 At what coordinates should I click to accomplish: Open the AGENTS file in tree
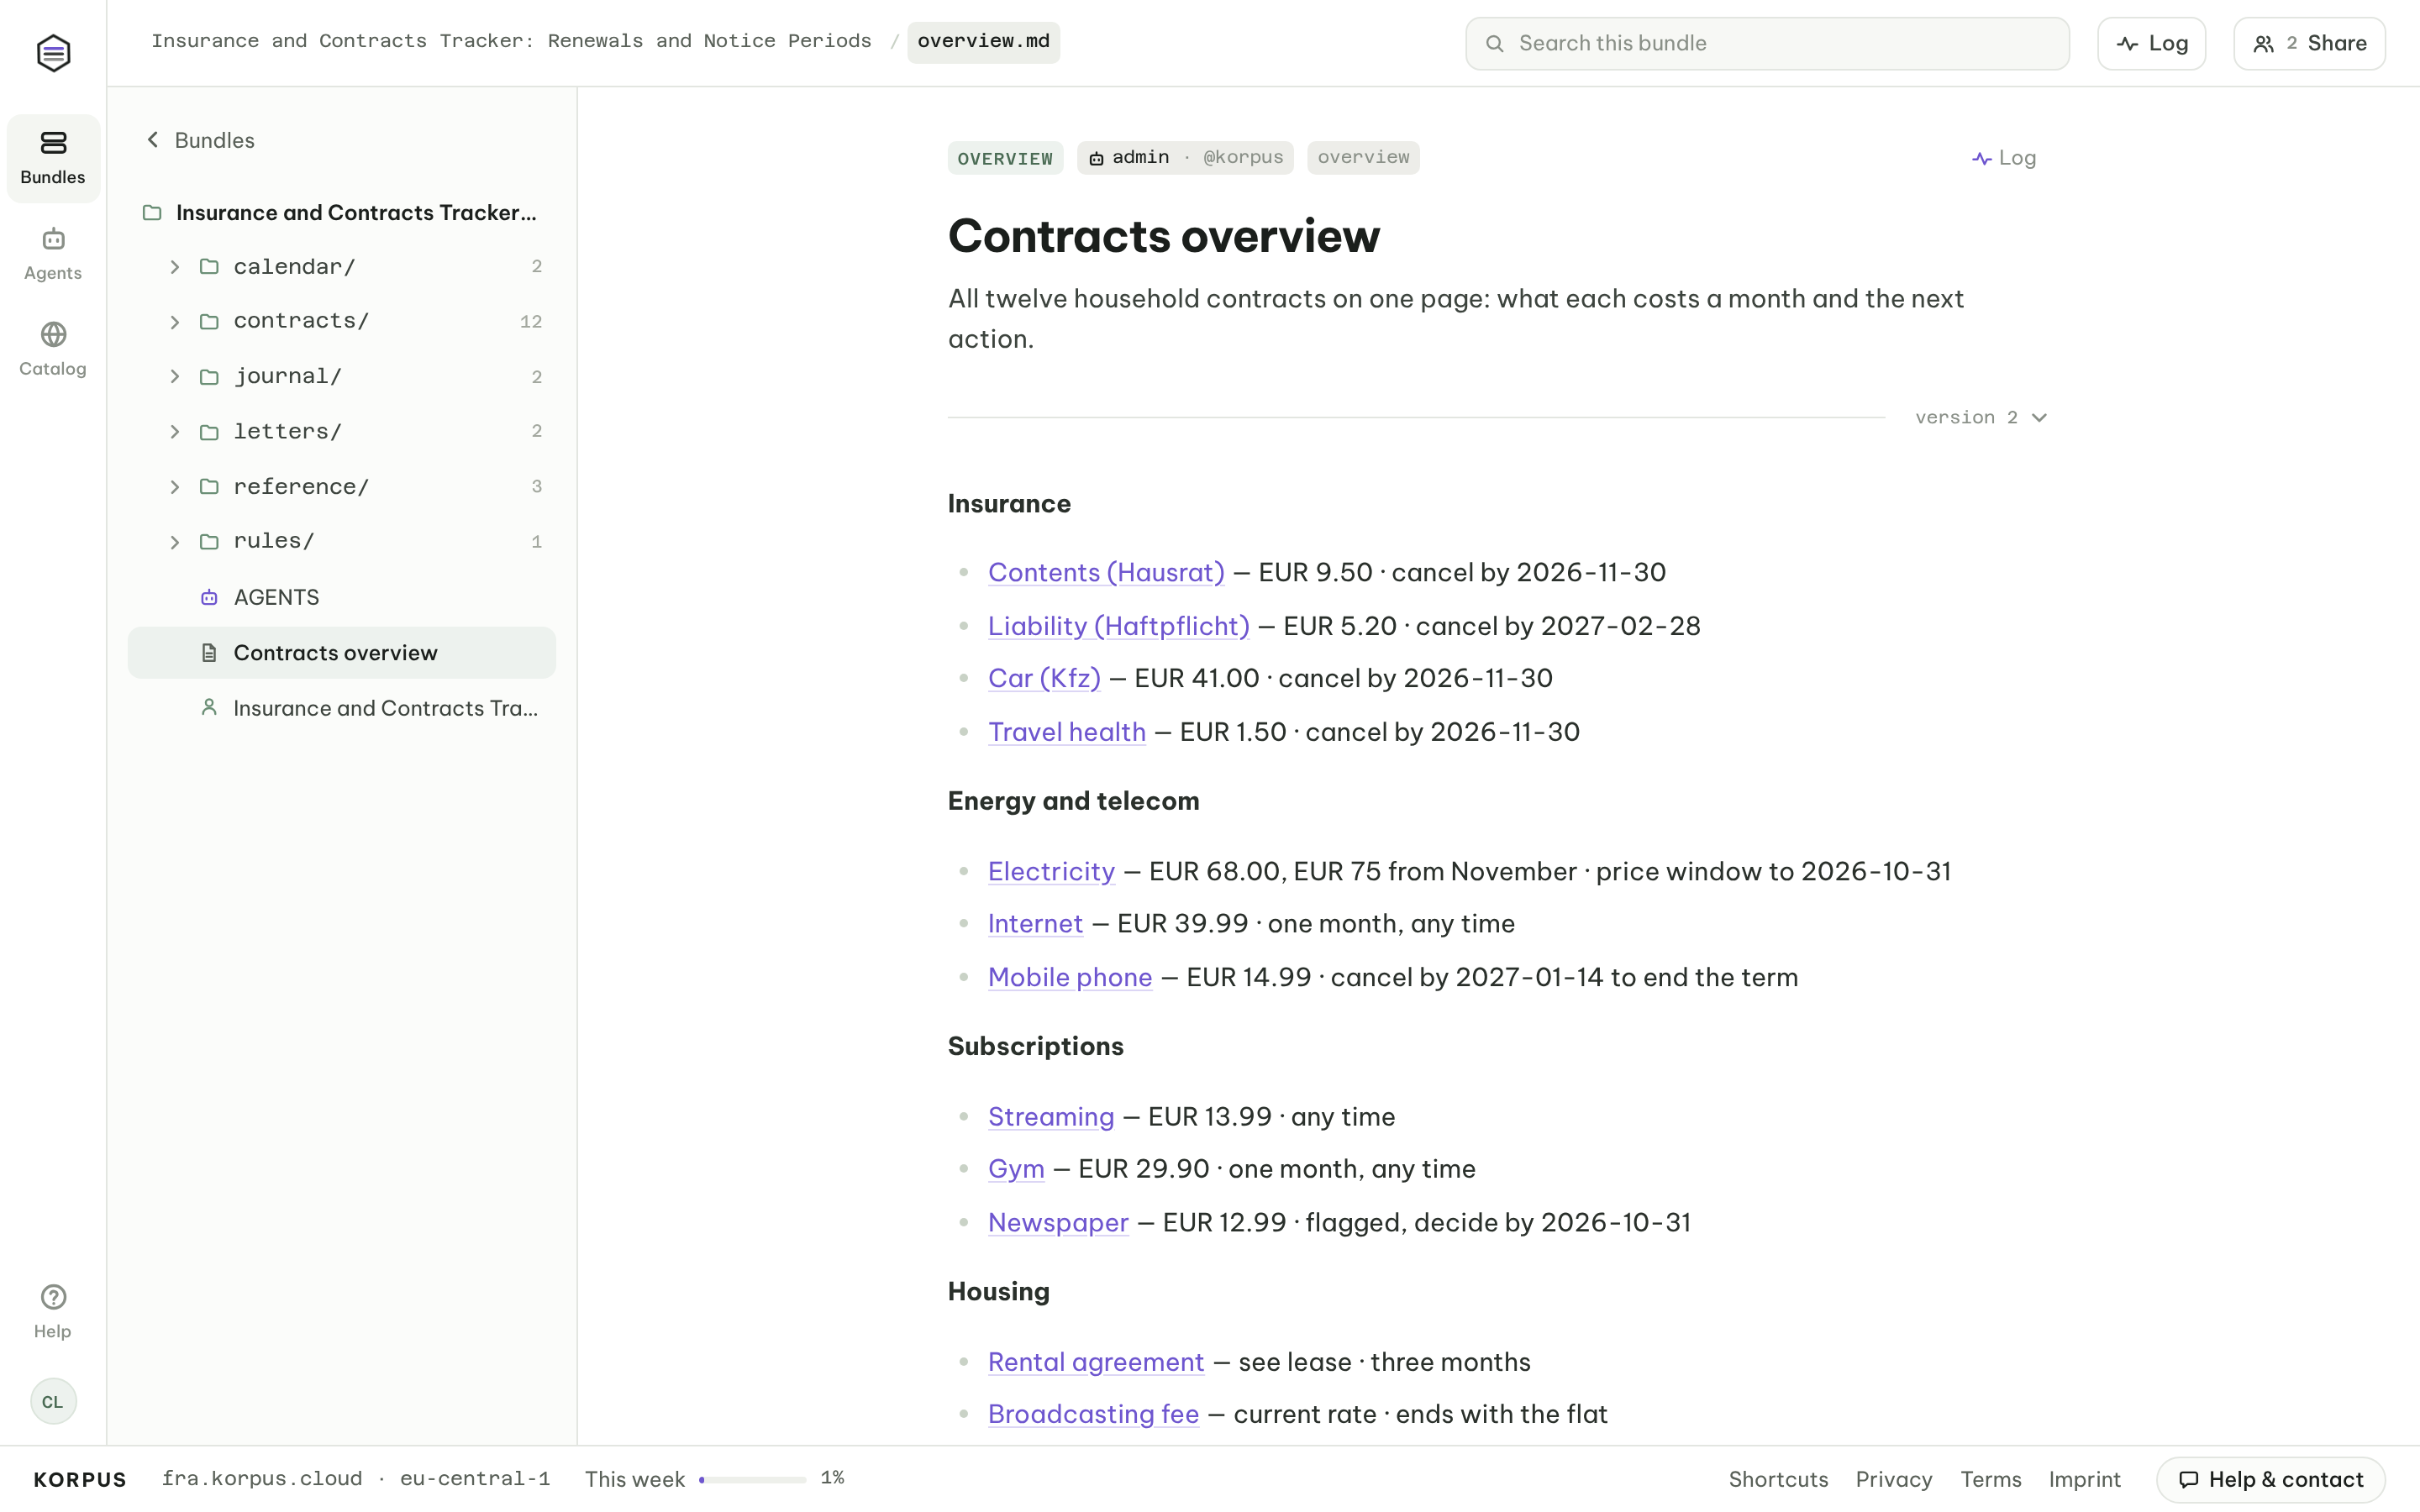coord(342,597)
